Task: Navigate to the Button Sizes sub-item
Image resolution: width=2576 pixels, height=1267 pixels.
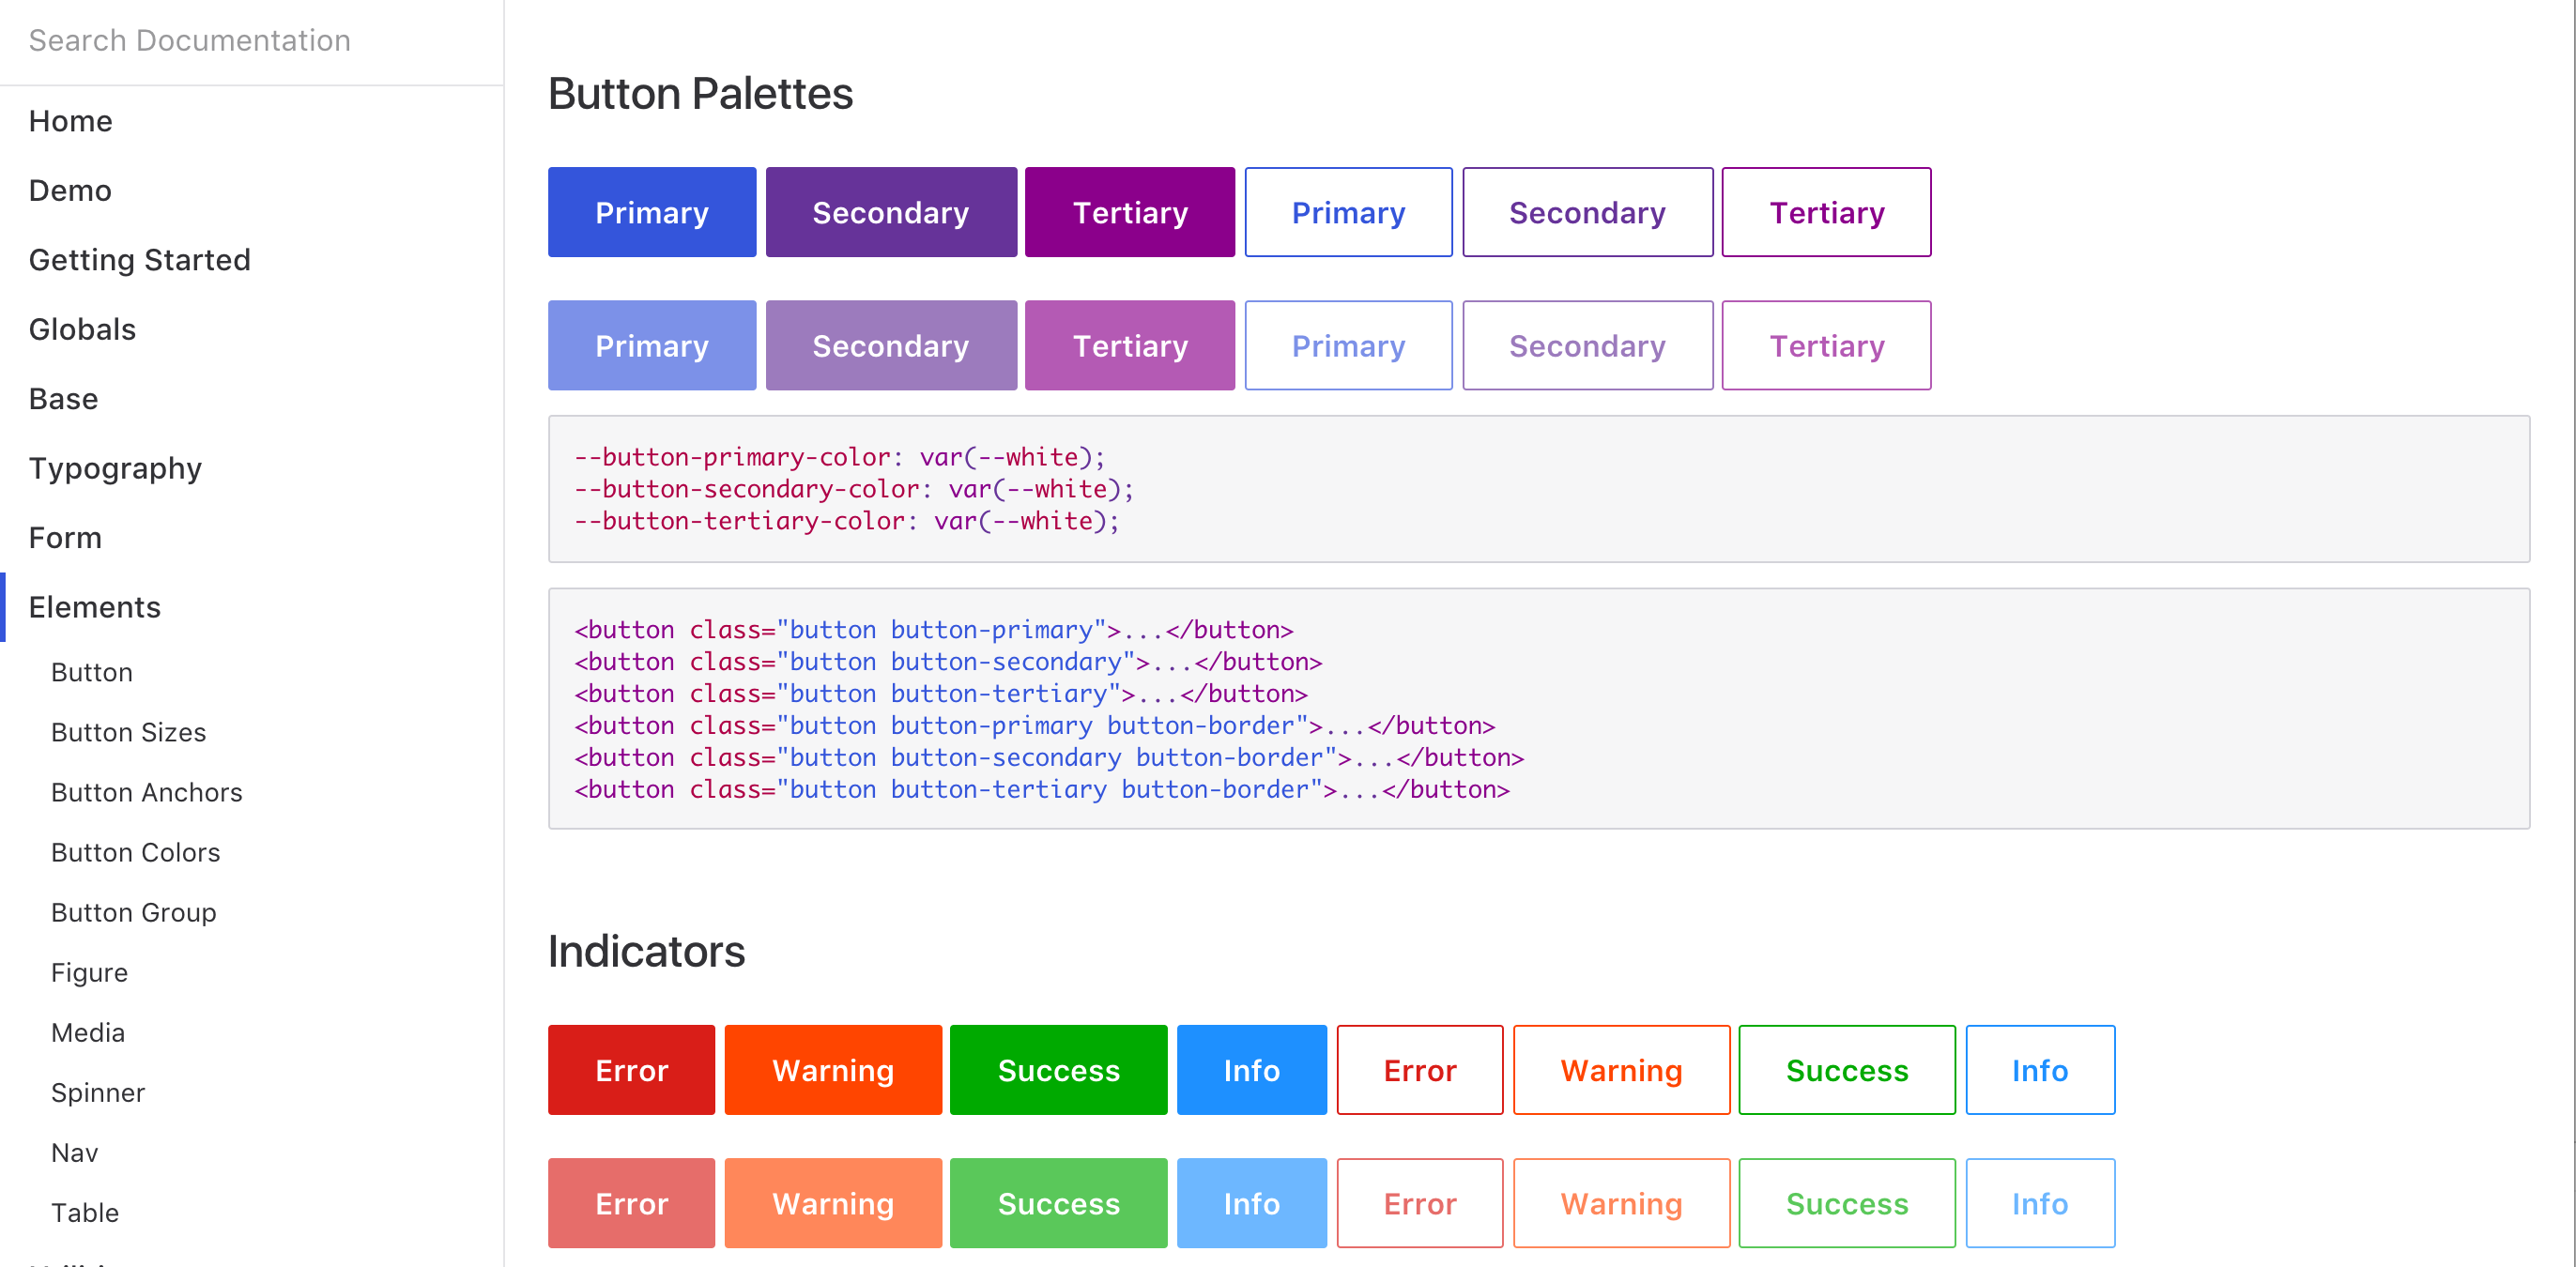Action: click(128, 732)
